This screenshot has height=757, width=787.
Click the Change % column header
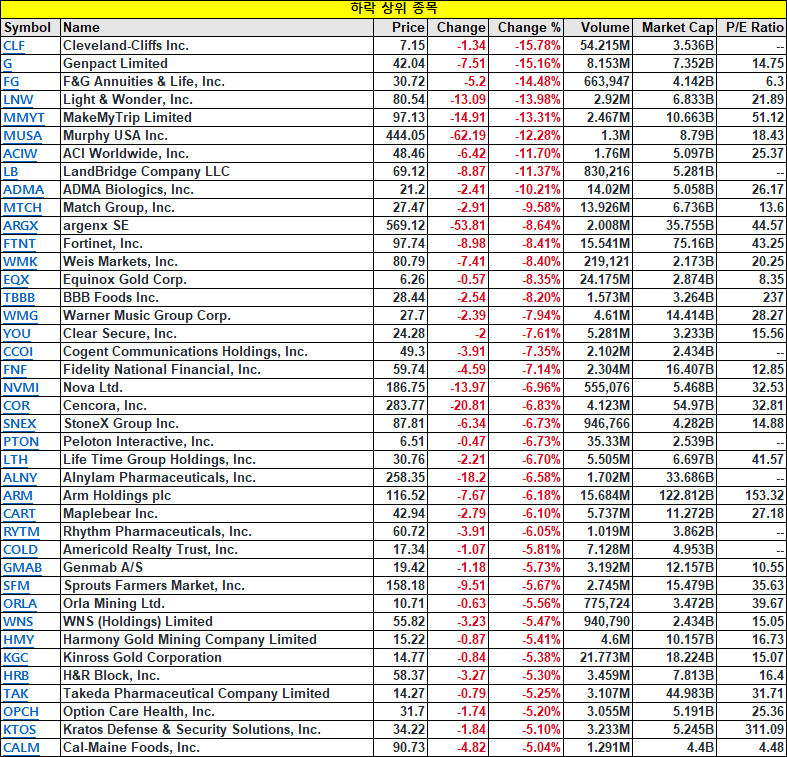click(526, 28)
